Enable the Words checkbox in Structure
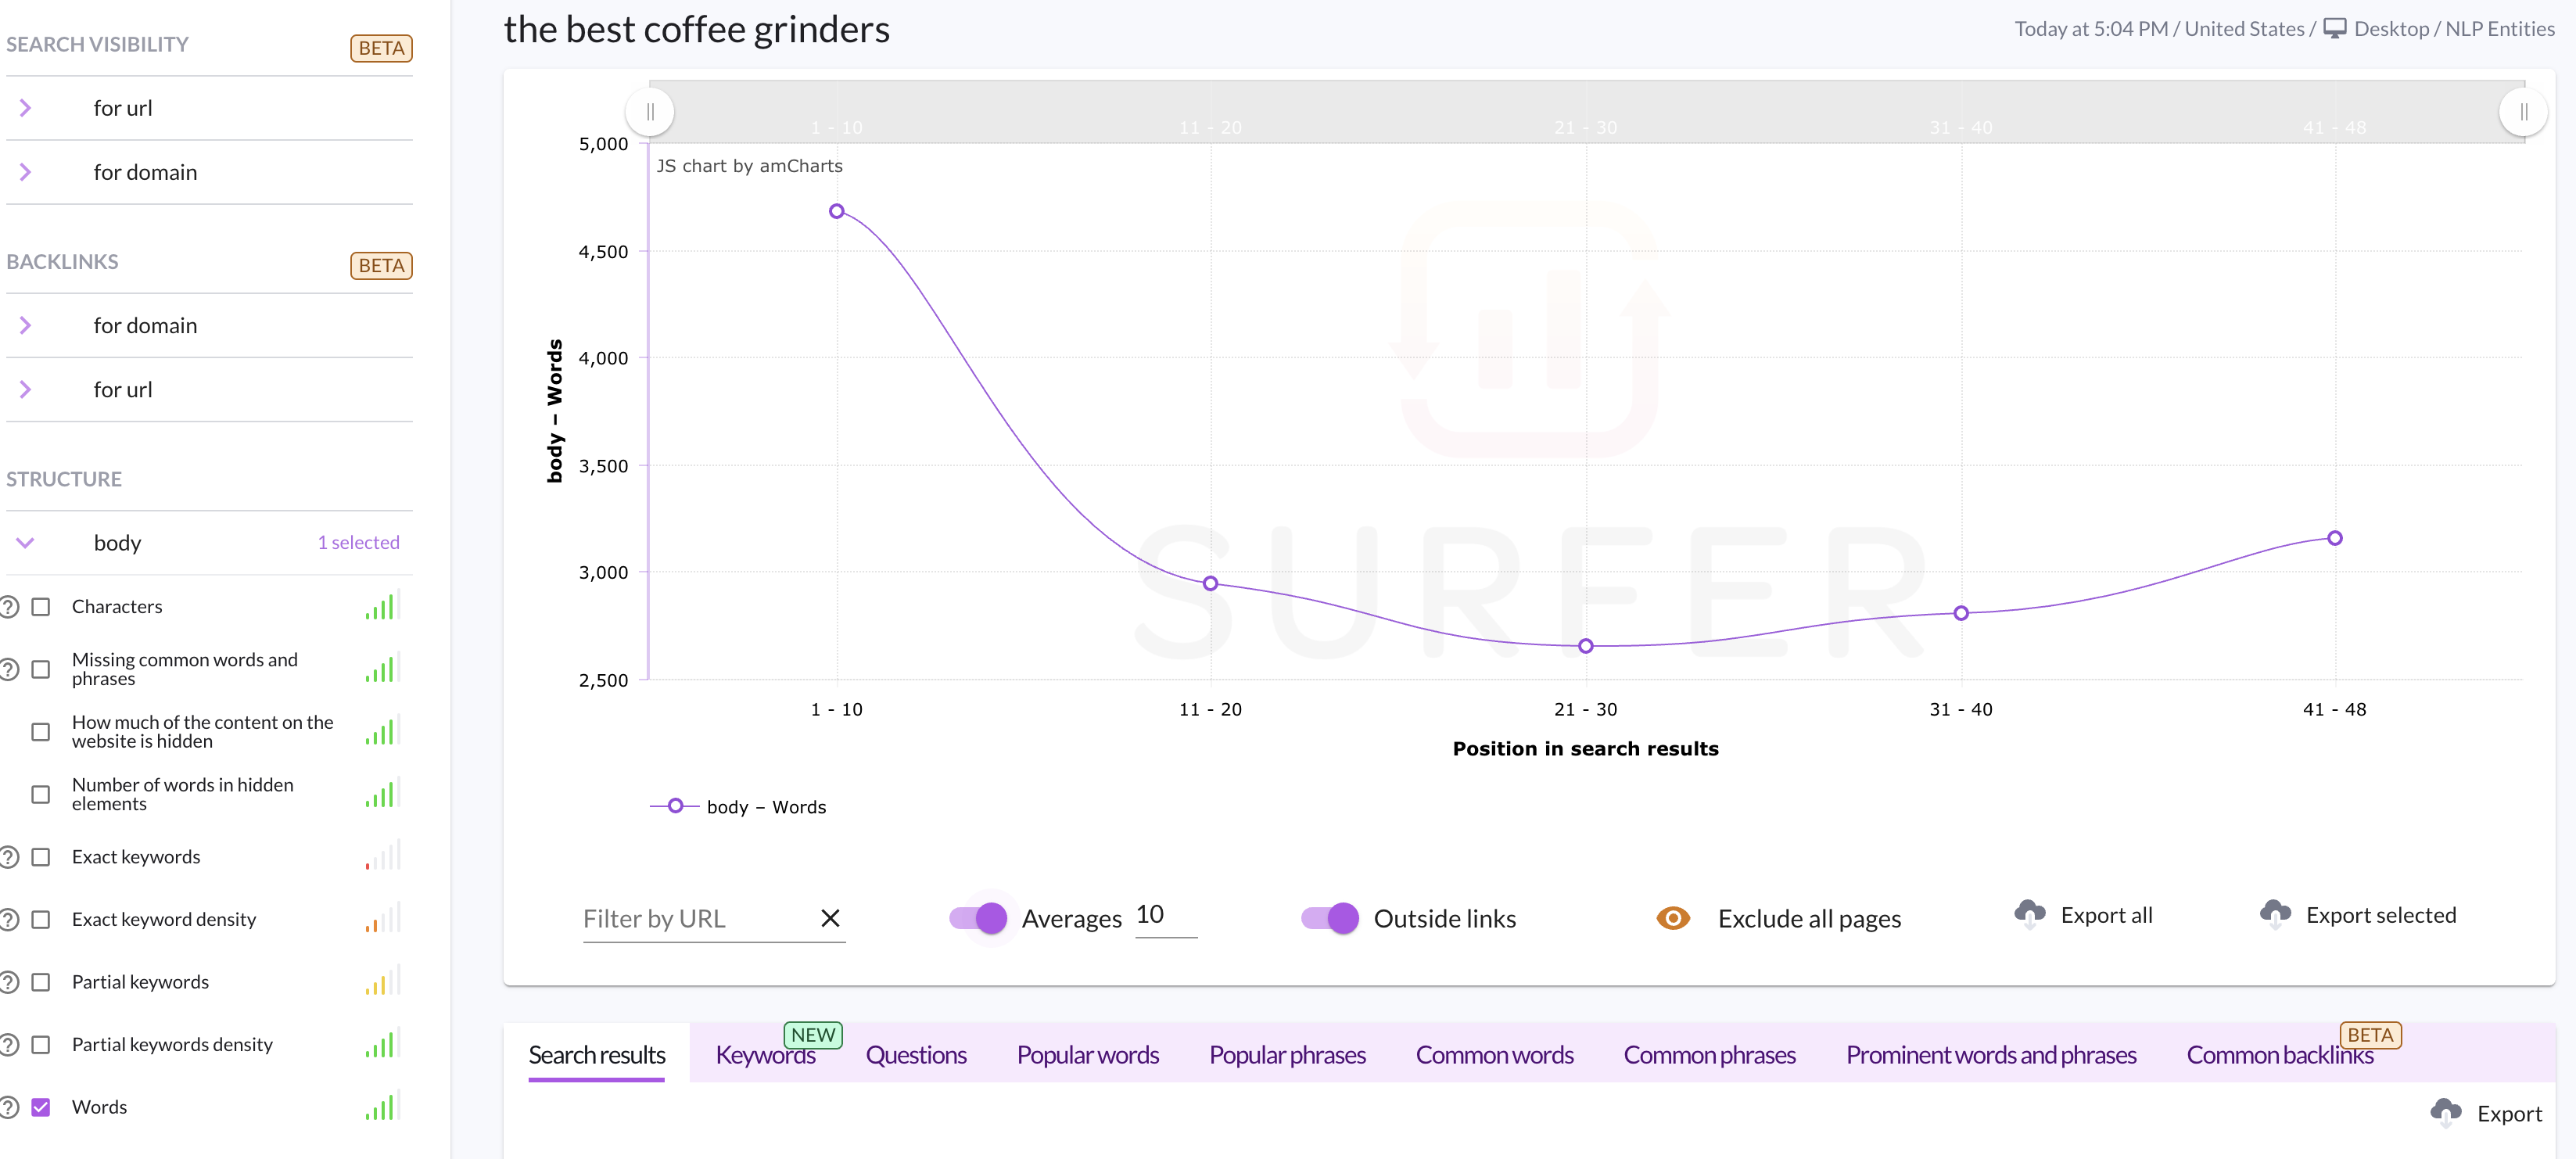This screenshot has width=2576, height=1159. (45, 1107)
